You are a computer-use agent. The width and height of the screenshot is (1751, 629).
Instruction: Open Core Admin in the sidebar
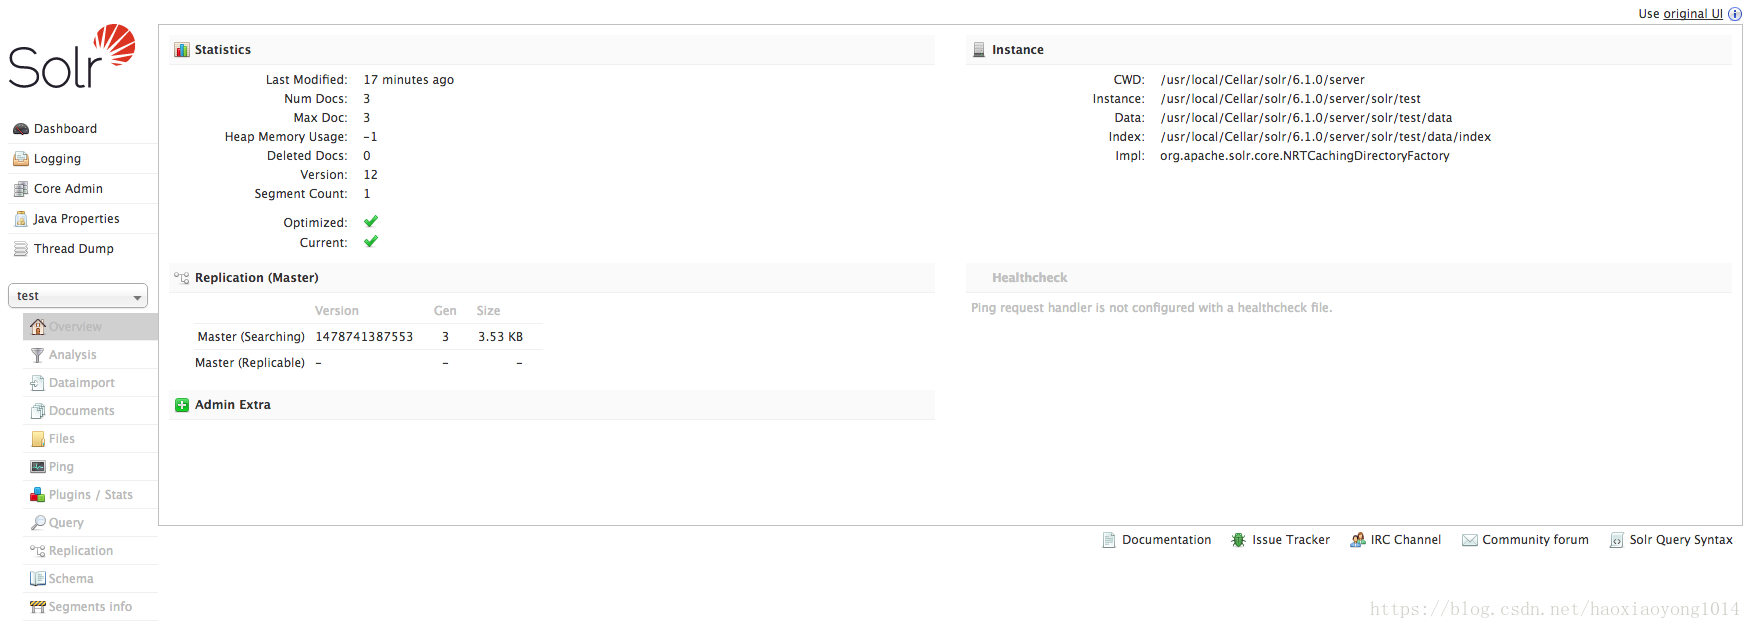pos(69,189)
